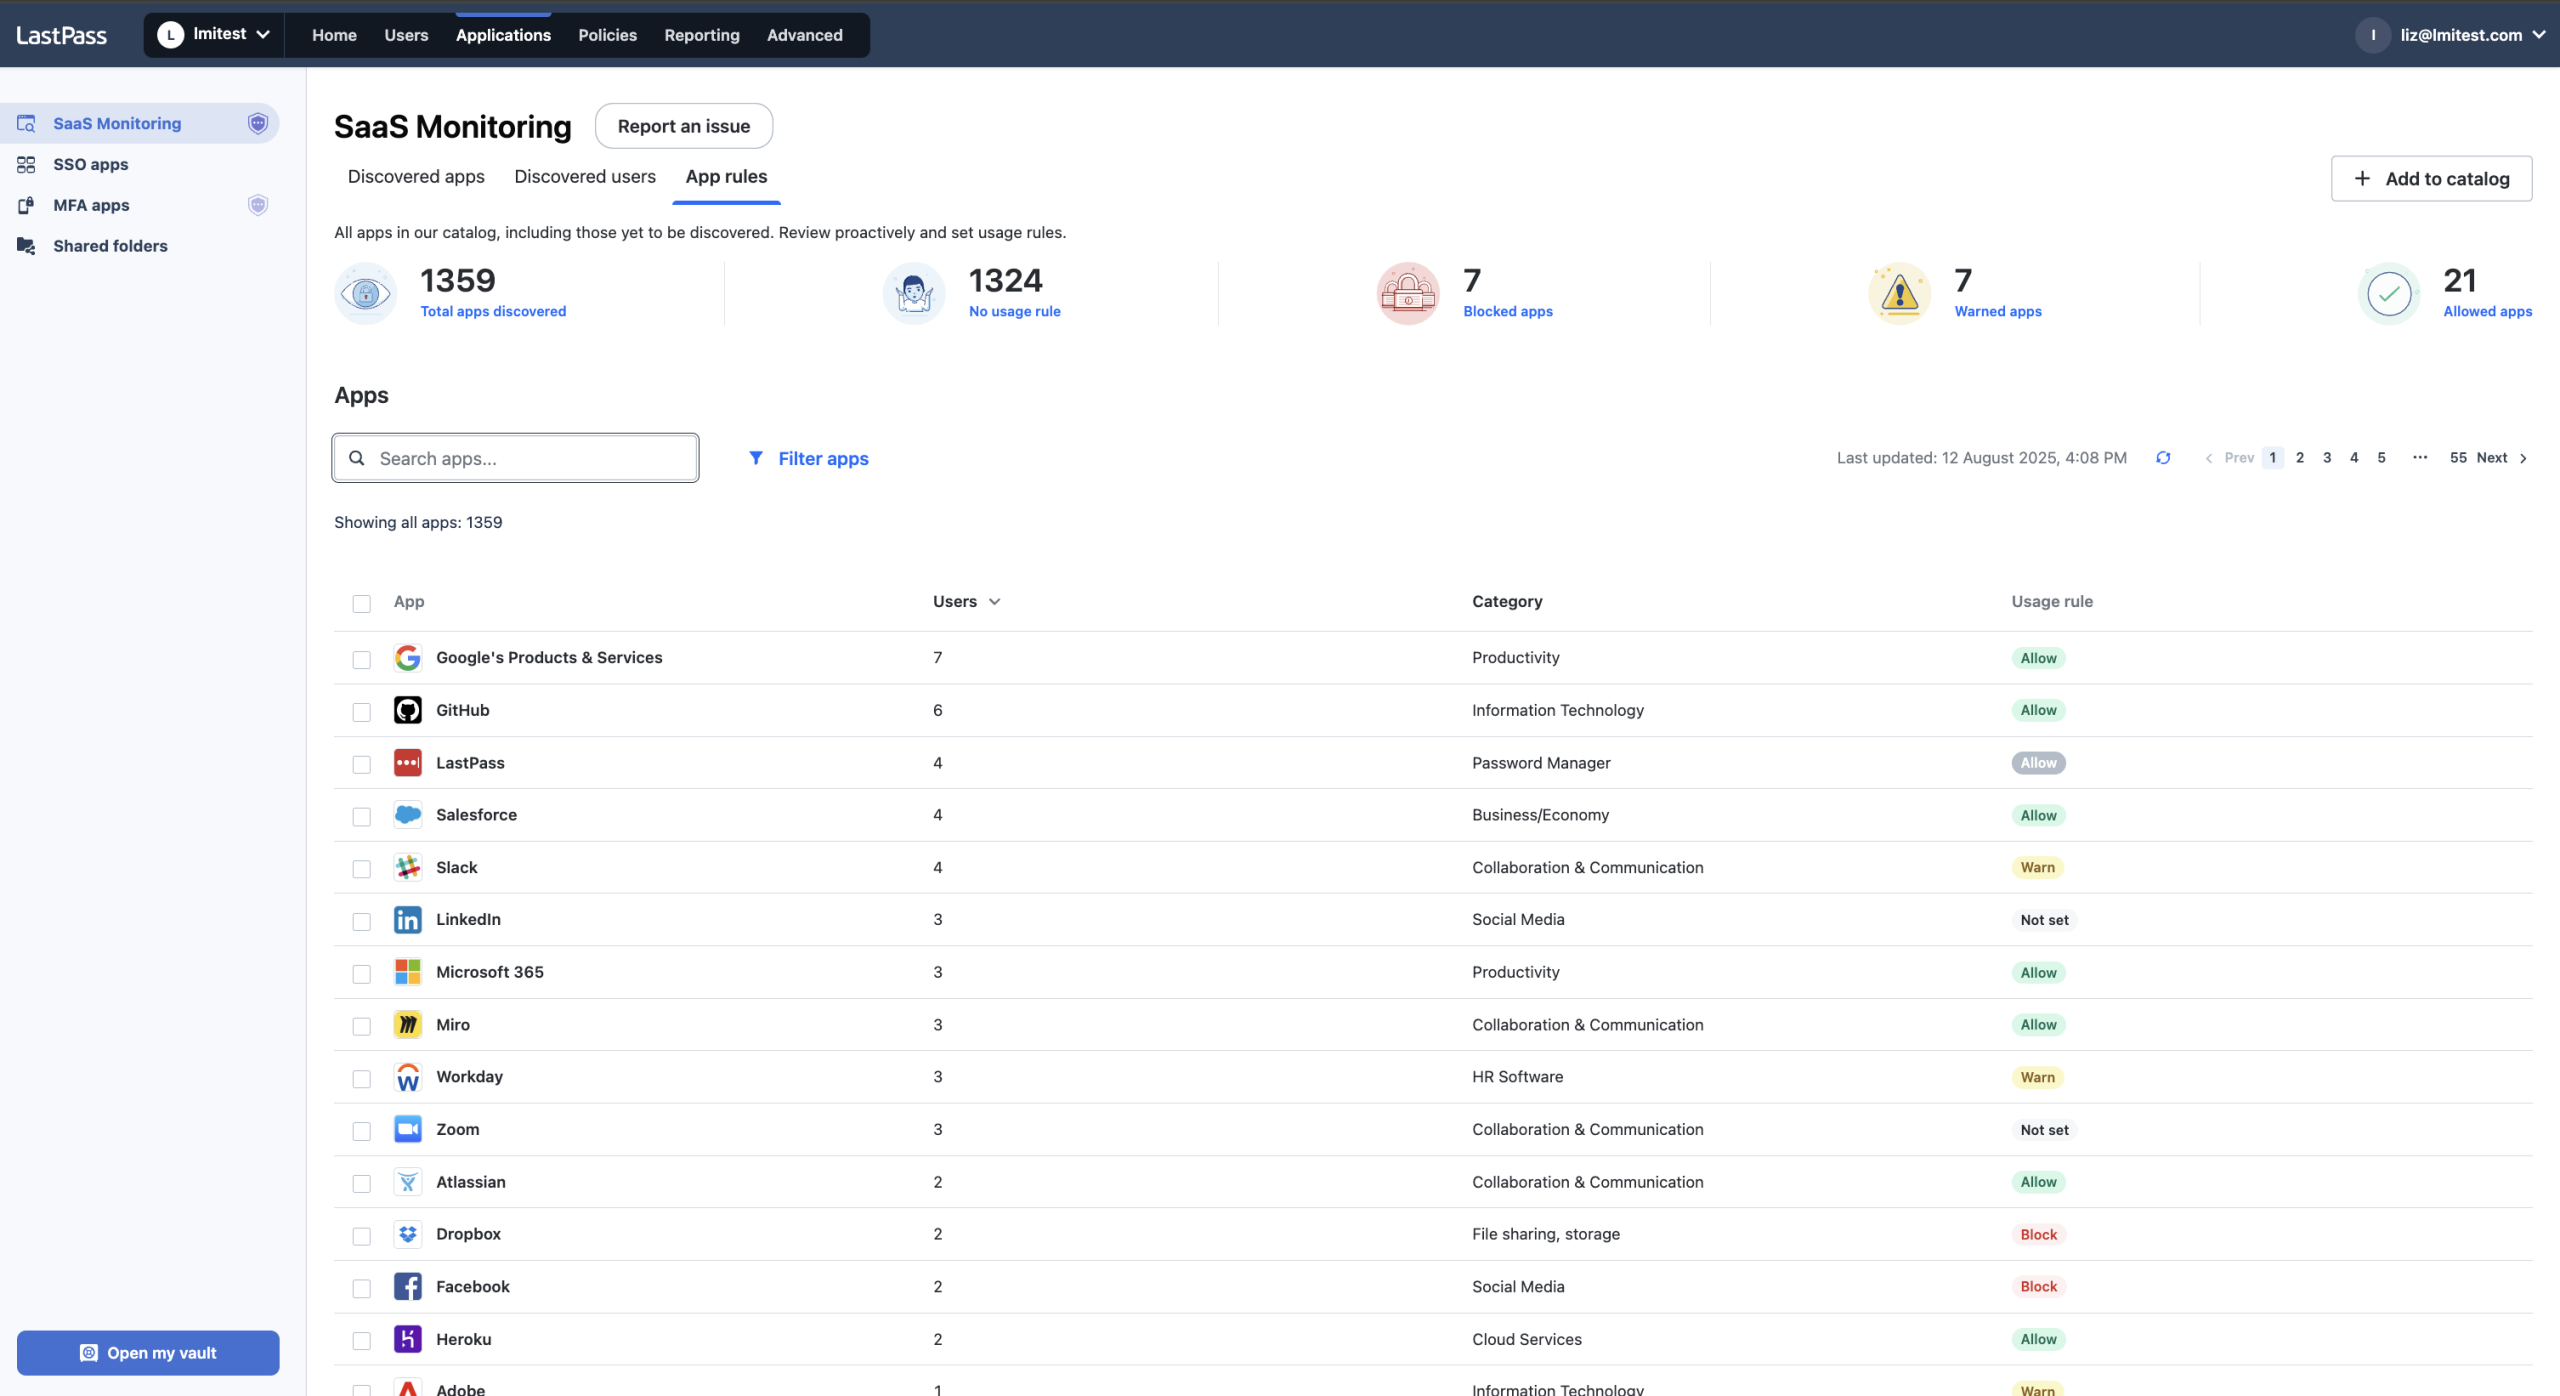Open the lmitest account switcher dropdown
The image size is (2560, 1396).
pos(214,35)
